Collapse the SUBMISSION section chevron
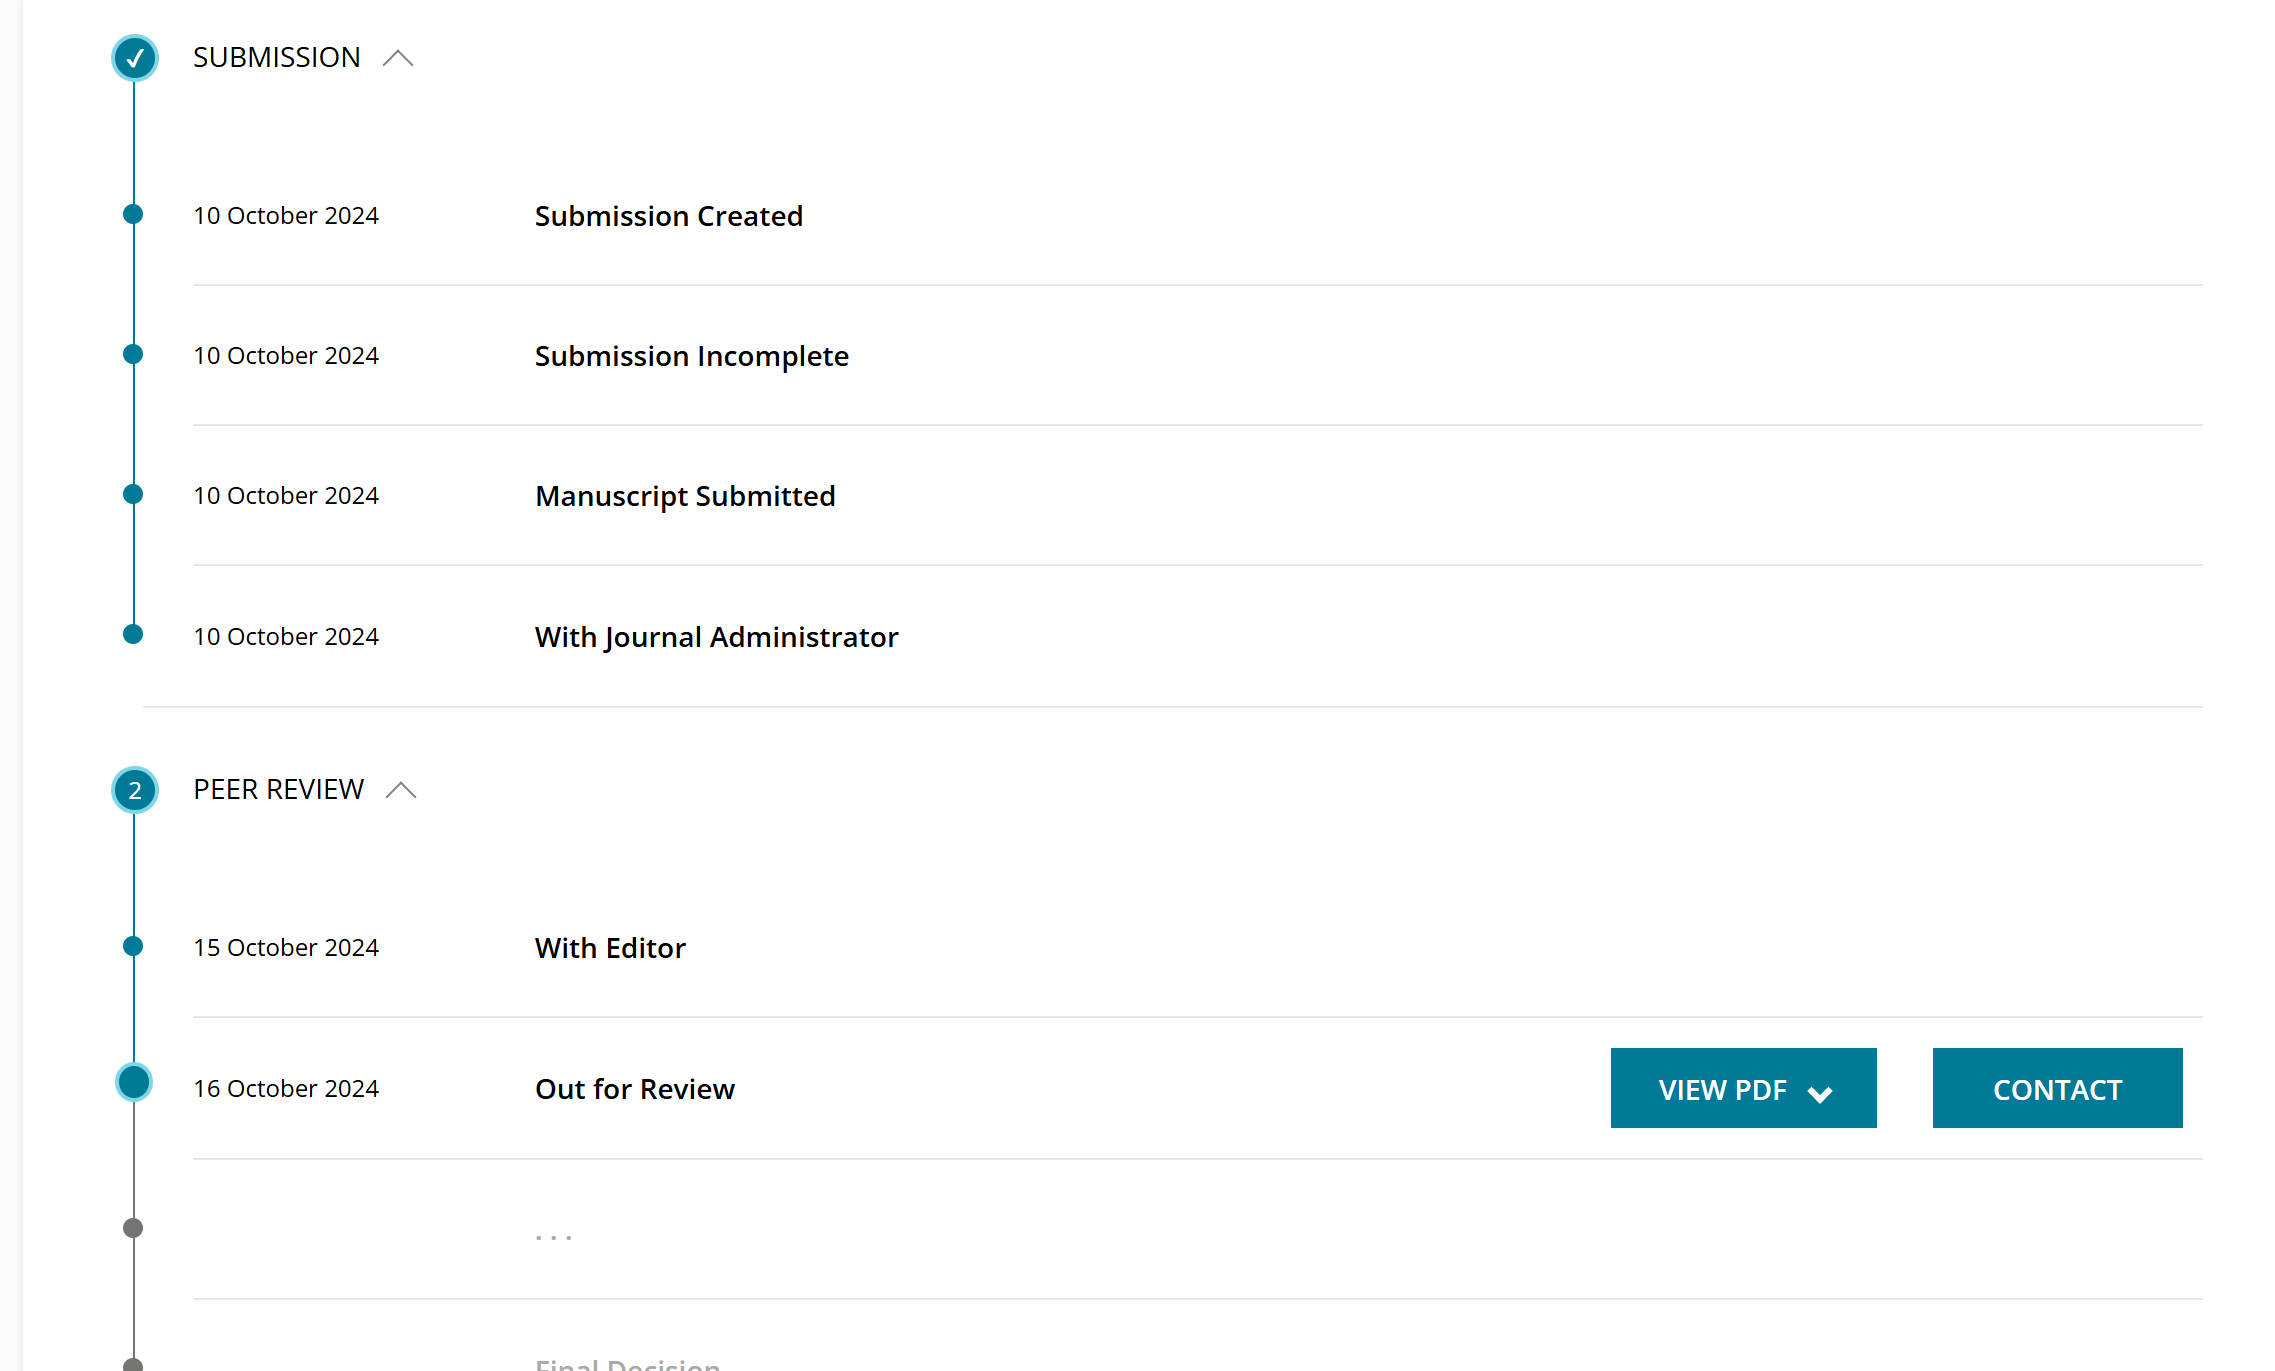Screen dimensions: 2275x1371 tap(398, 58)
